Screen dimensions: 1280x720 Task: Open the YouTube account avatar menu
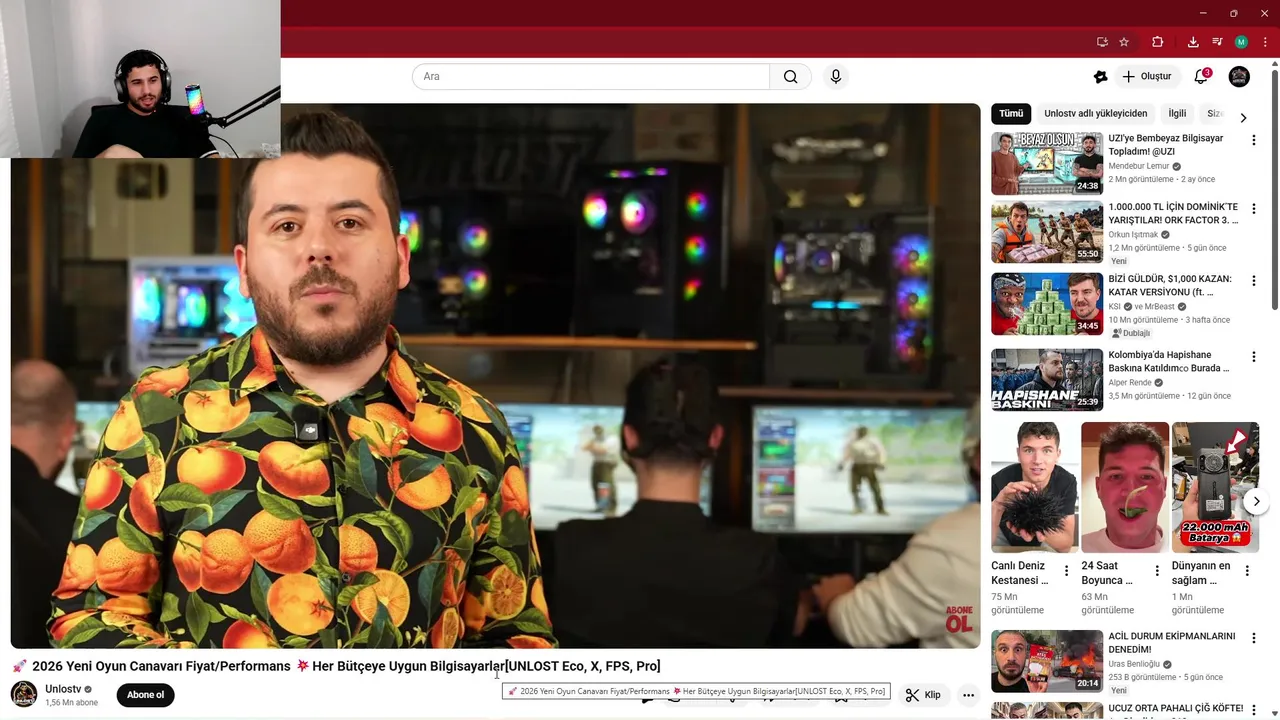click(x=1239, y=77)
